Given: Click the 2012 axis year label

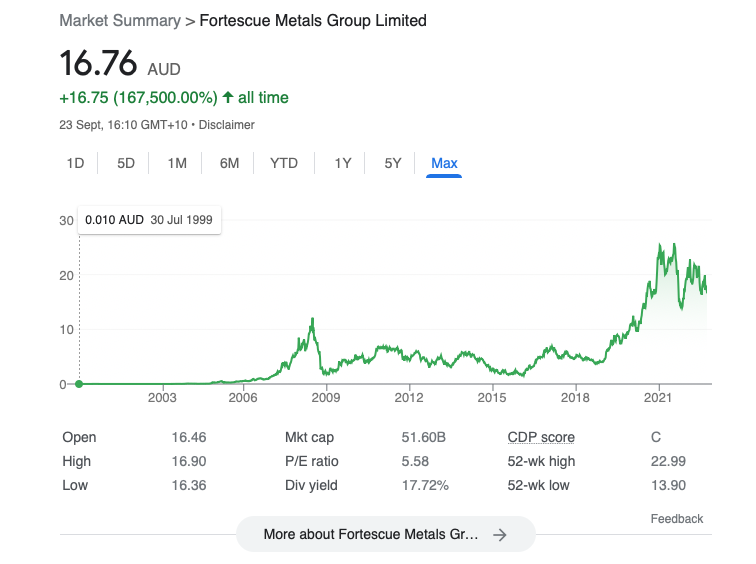Looking at the screenshot, I should [x=409, y=398].
